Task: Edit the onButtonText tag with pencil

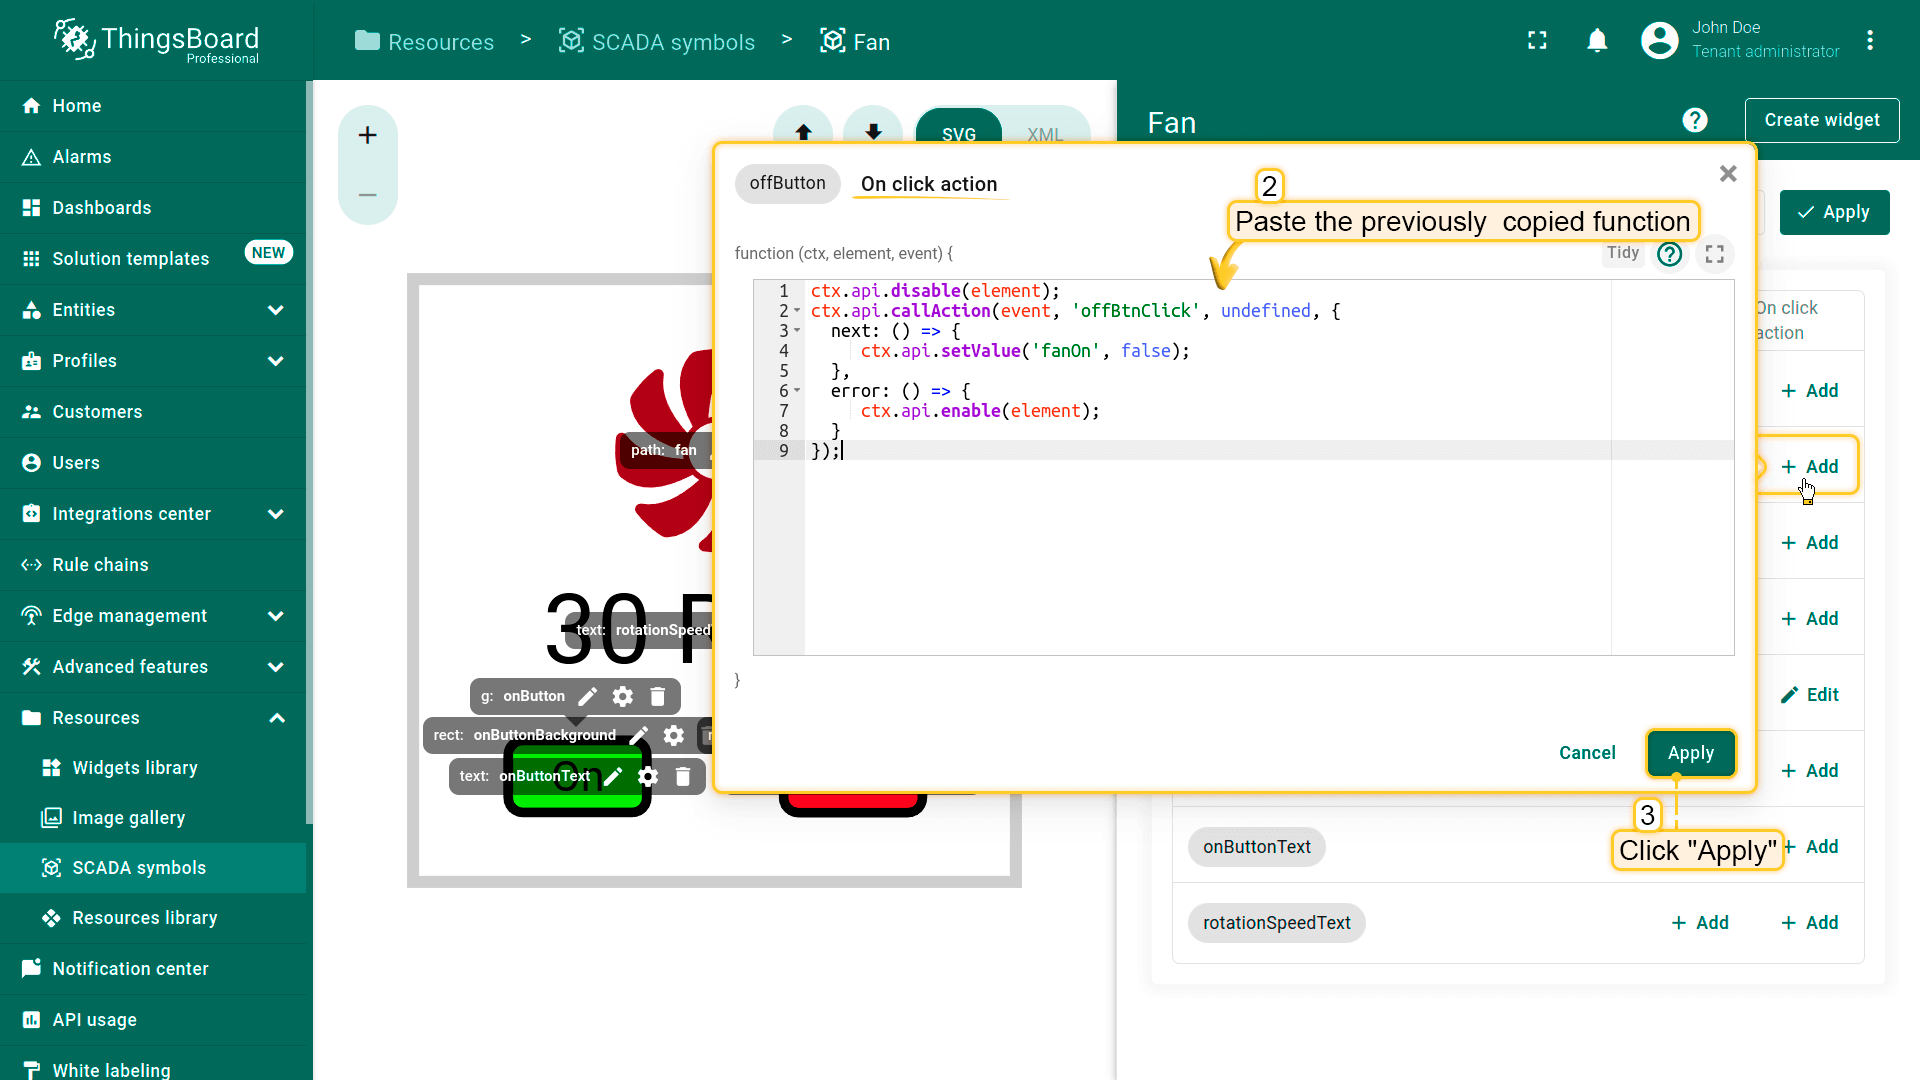Action: point(613,776)
